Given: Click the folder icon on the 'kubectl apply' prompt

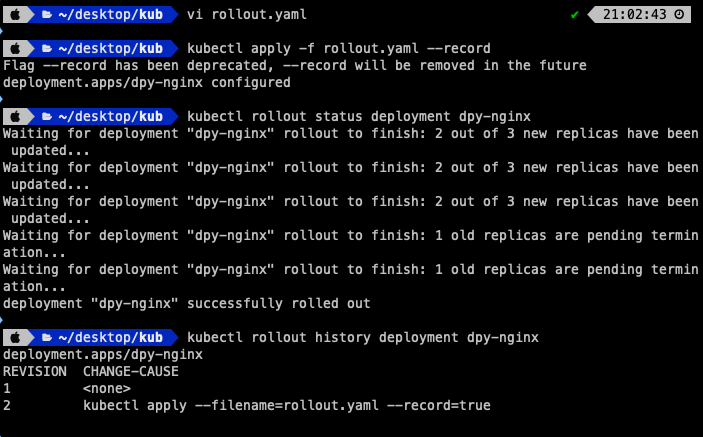Looking at the screenshot, I should pos(47,49).
